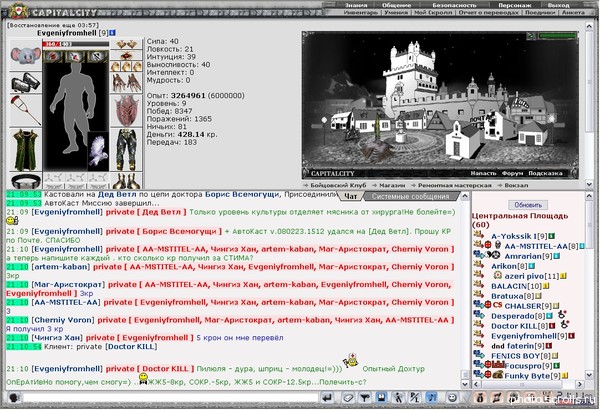Click nickname Cherniy Voron in chat brackets
600x410 pixels.
(x=63, y=320)
